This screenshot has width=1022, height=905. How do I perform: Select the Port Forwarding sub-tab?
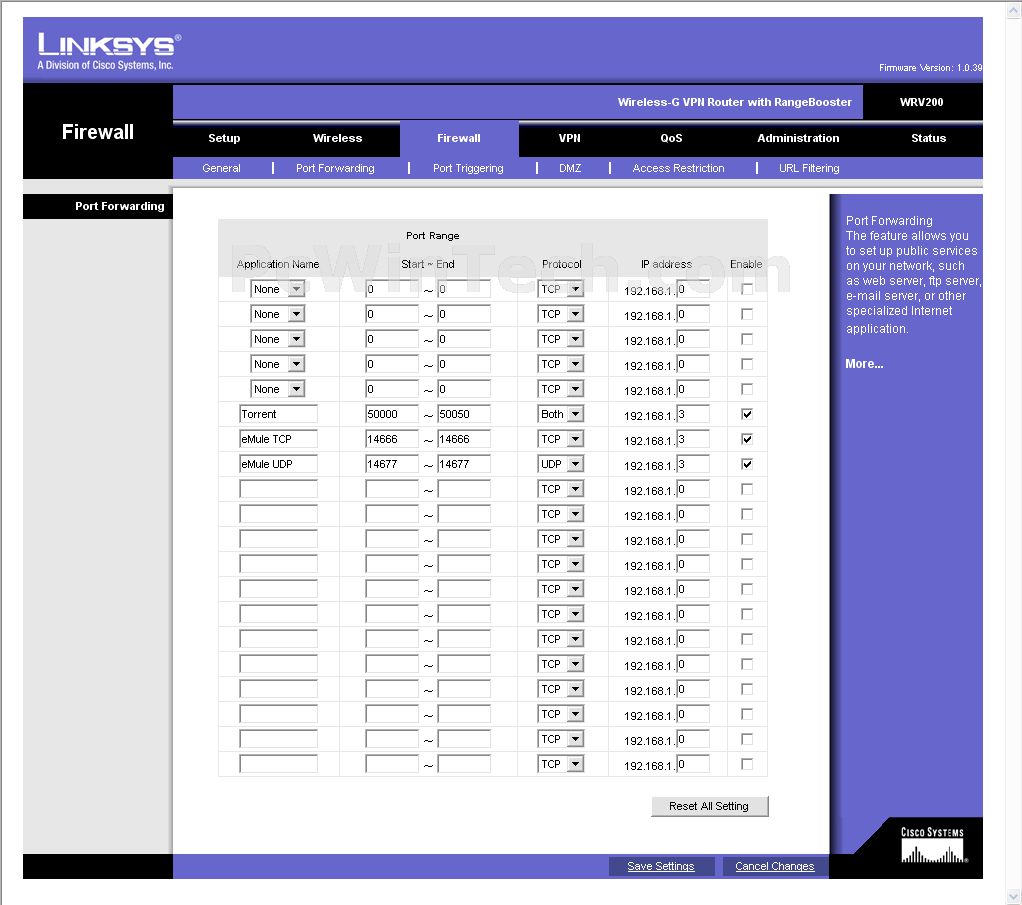335,168
